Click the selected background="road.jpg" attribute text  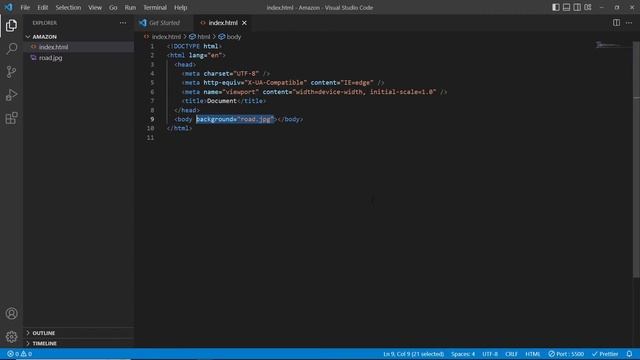[235, 119]
